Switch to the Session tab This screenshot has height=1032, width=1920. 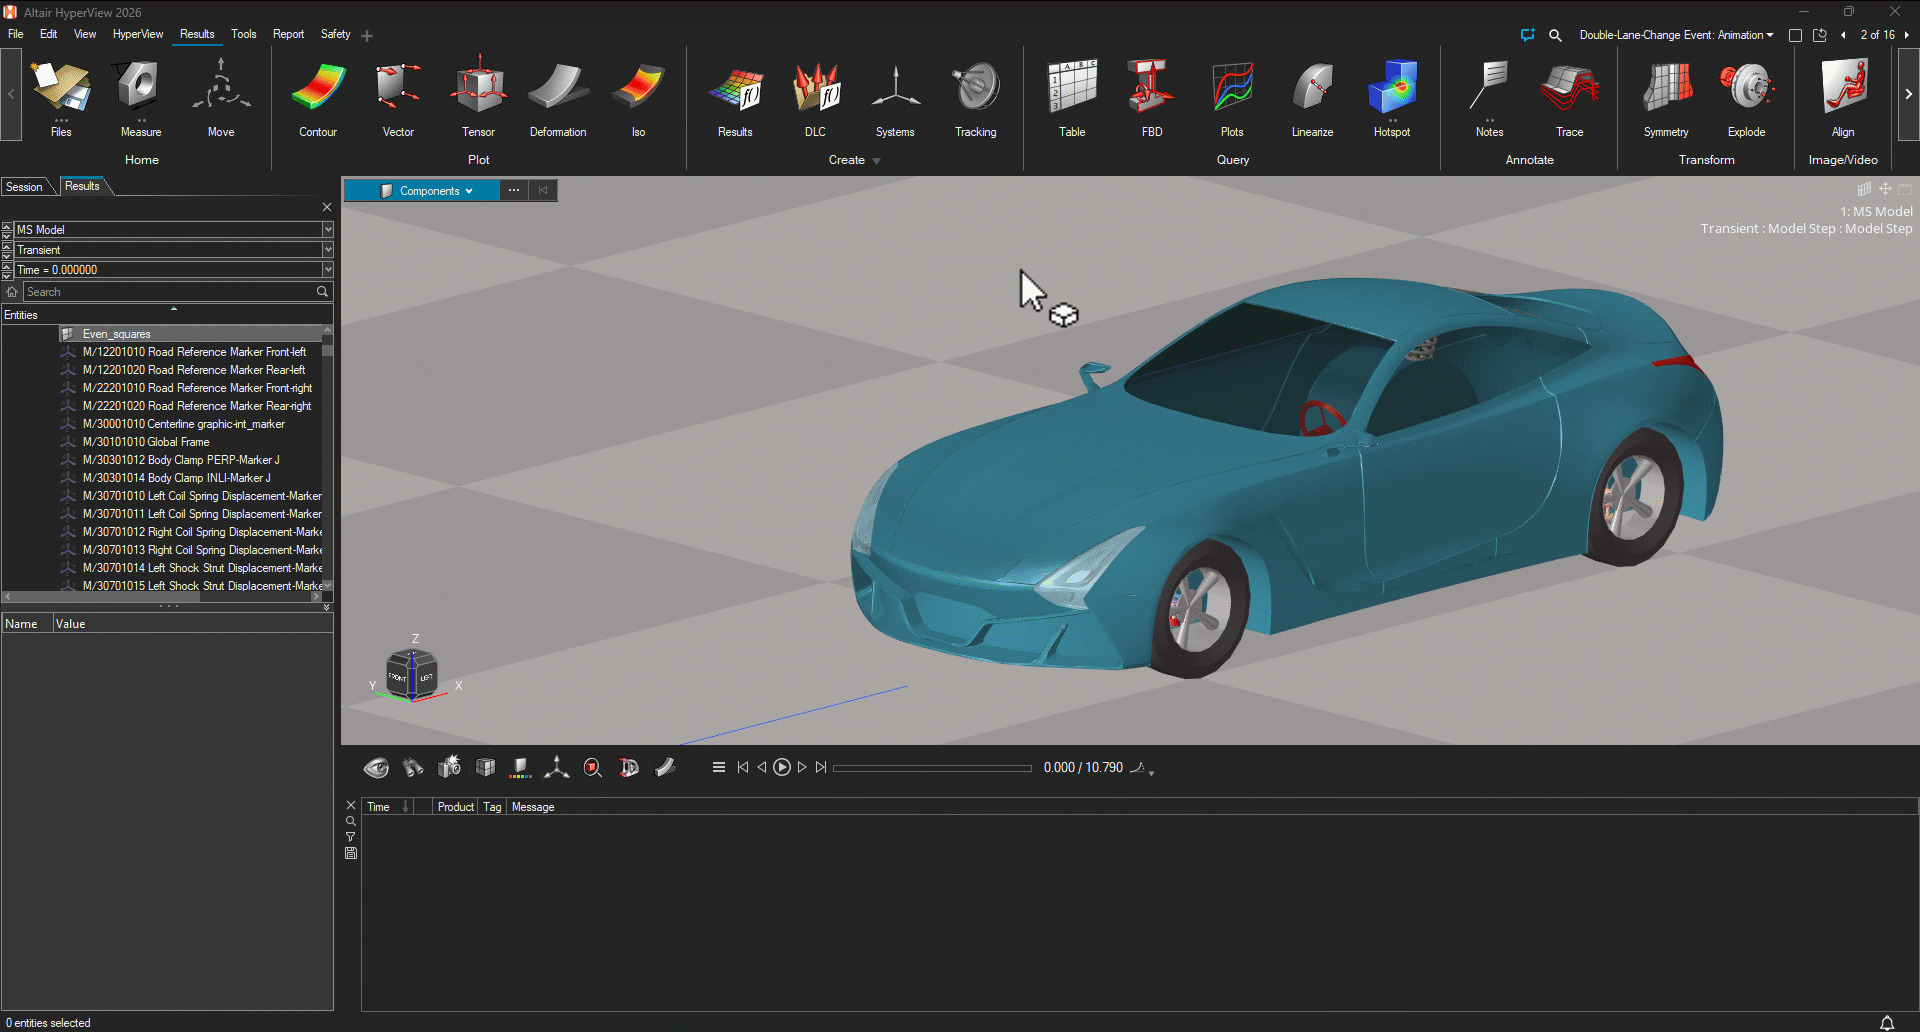tap(25, 187)
